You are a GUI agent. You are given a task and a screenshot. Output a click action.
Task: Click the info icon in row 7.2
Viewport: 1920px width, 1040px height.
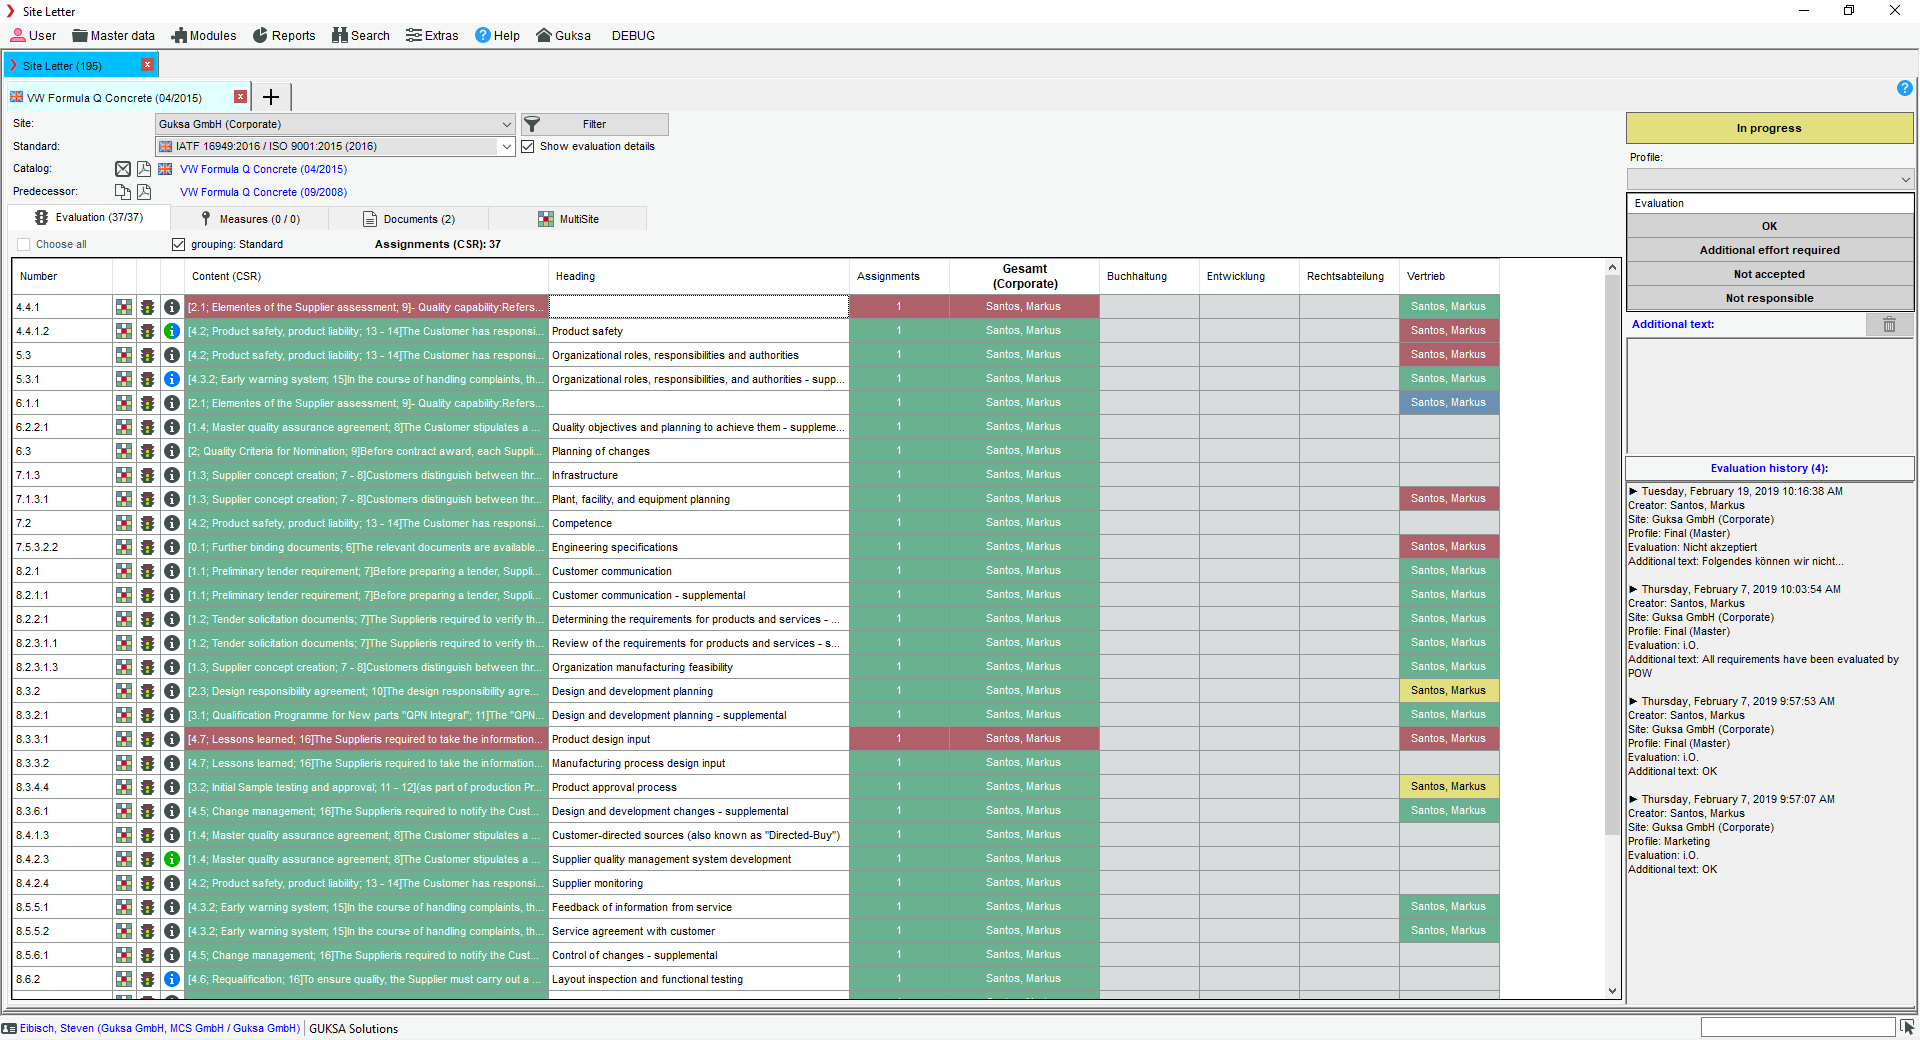click(172, 523)
